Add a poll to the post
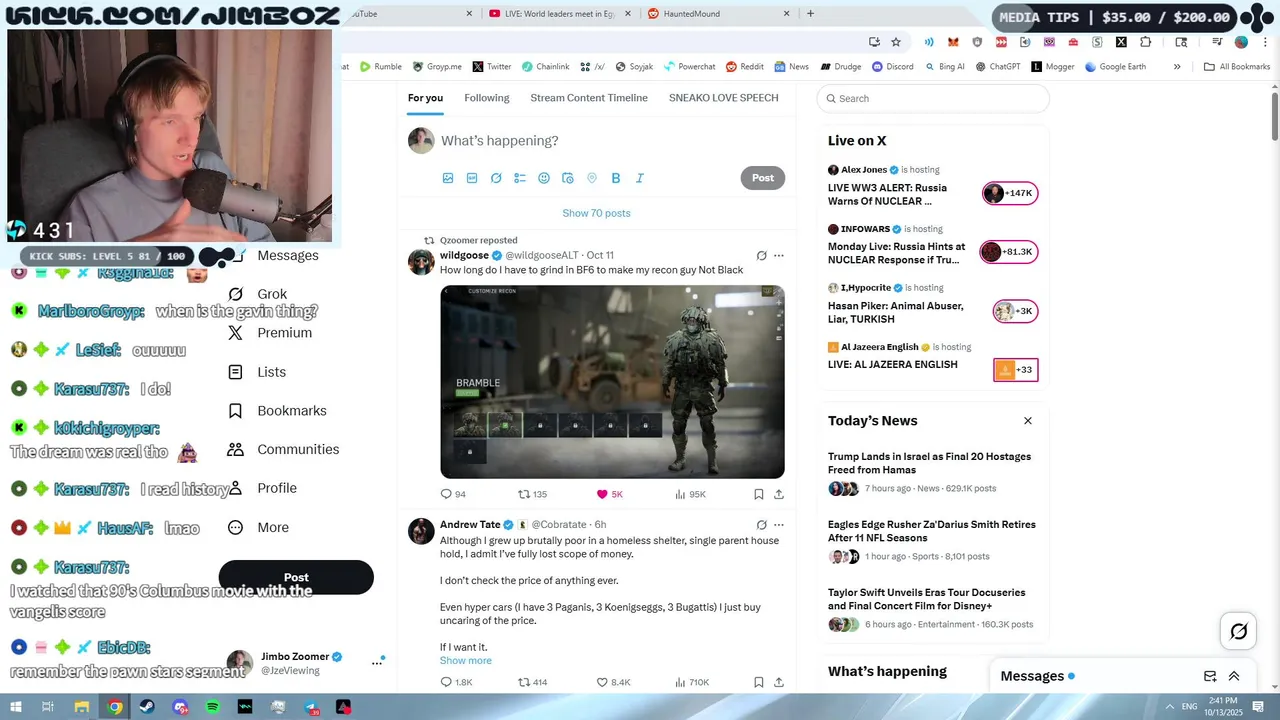1280x720 pixels. pyautogui.click(x=520, y=178)
